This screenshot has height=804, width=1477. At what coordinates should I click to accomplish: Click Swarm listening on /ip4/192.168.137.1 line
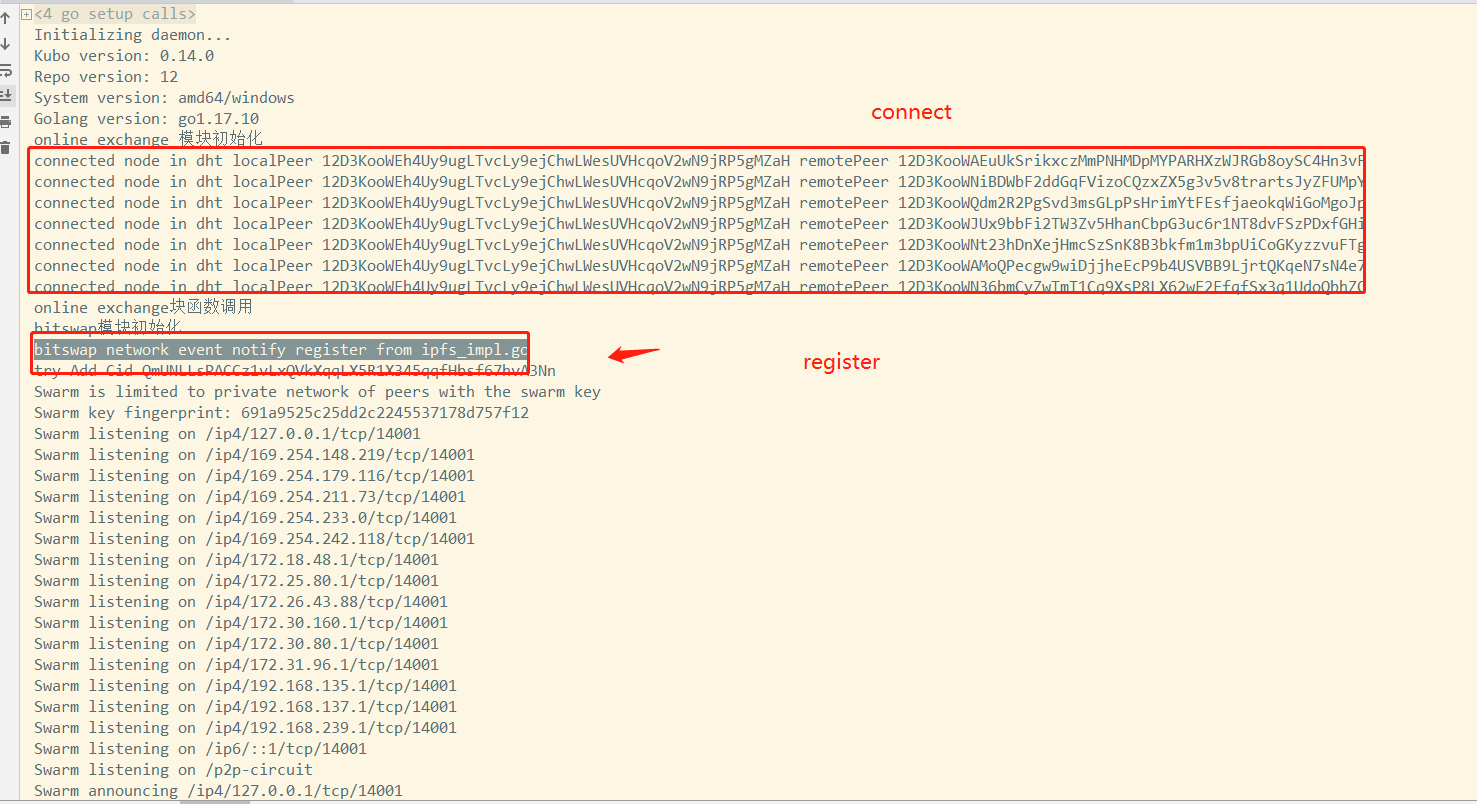pos(245,706)
